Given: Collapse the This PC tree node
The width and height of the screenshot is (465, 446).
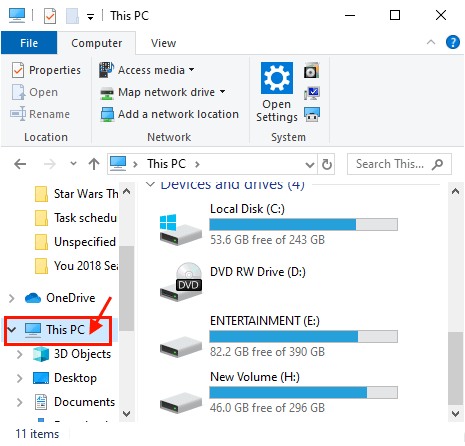Looking at the screenshot, I should click(x=12, y=330).
